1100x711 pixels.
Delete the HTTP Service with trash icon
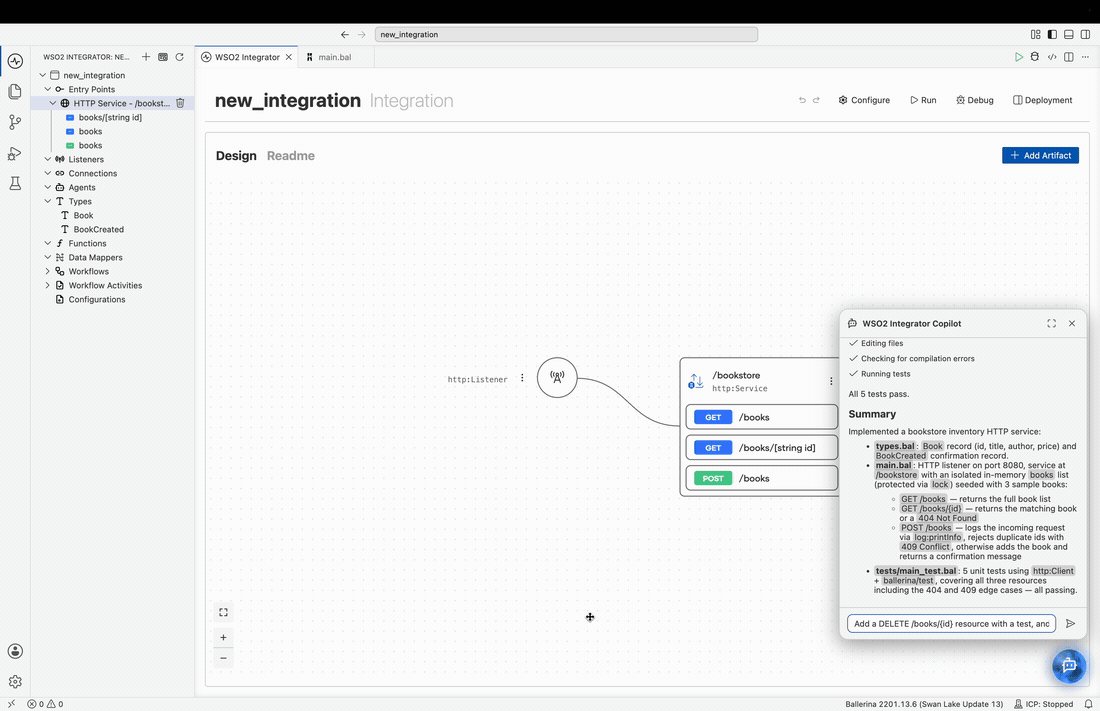click(x=180, y=103)
